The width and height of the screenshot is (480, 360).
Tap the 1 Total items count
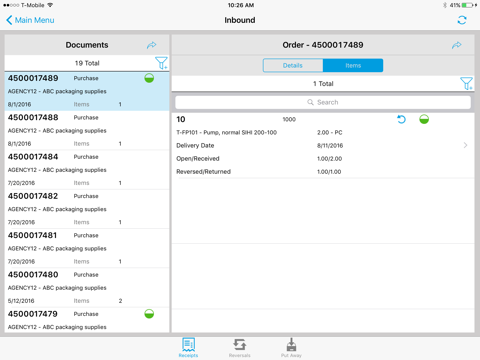(x=323, y=84)
